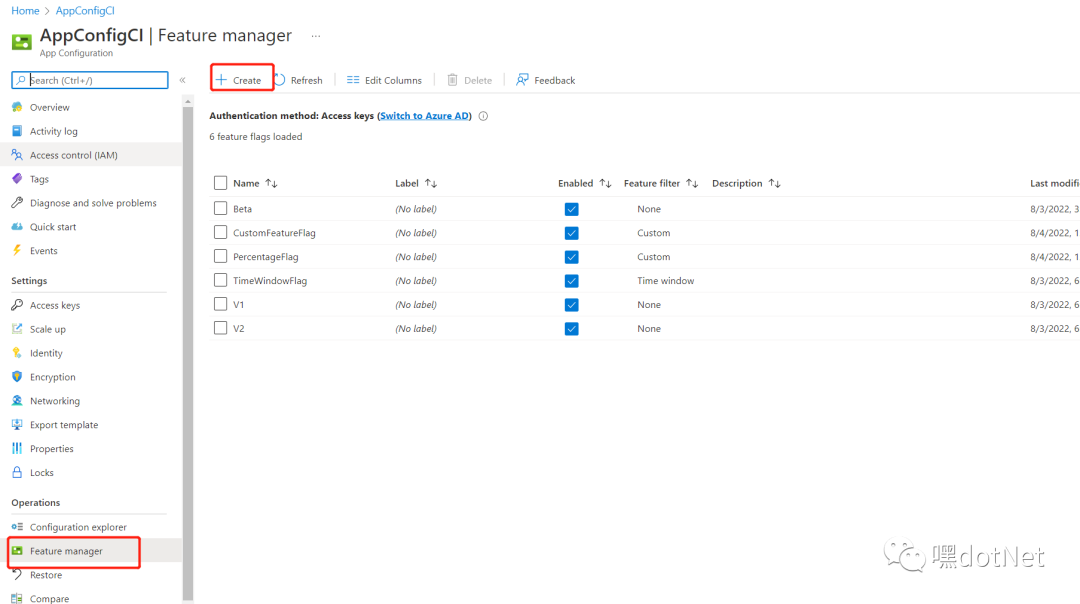Screen dimensions: 1080x604
Task: Sort by Enabled column arrows
Action: pos(605,183)
